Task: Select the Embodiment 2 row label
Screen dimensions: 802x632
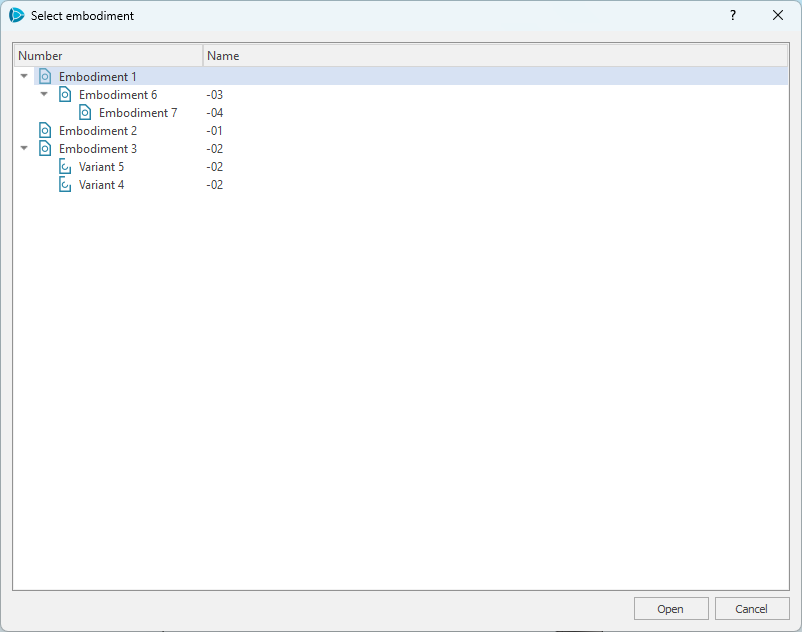Action: tap(98, 131)
